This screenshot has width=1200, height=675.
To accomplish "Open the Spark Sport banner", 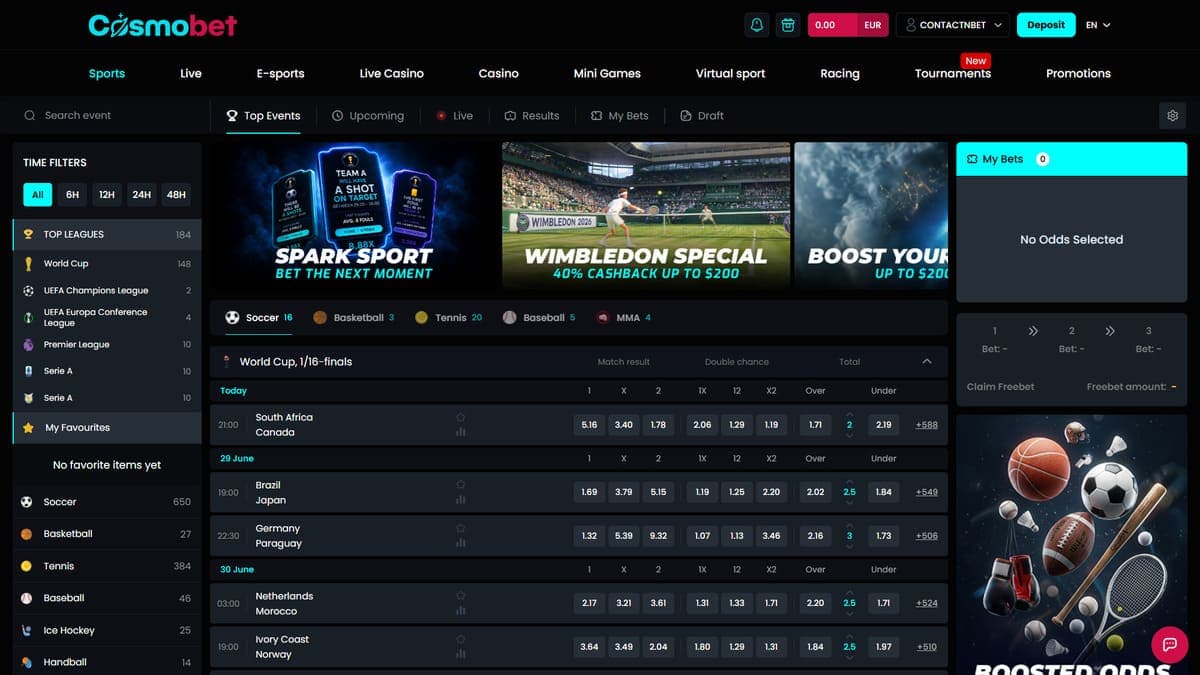I will (x=354, y=216).
